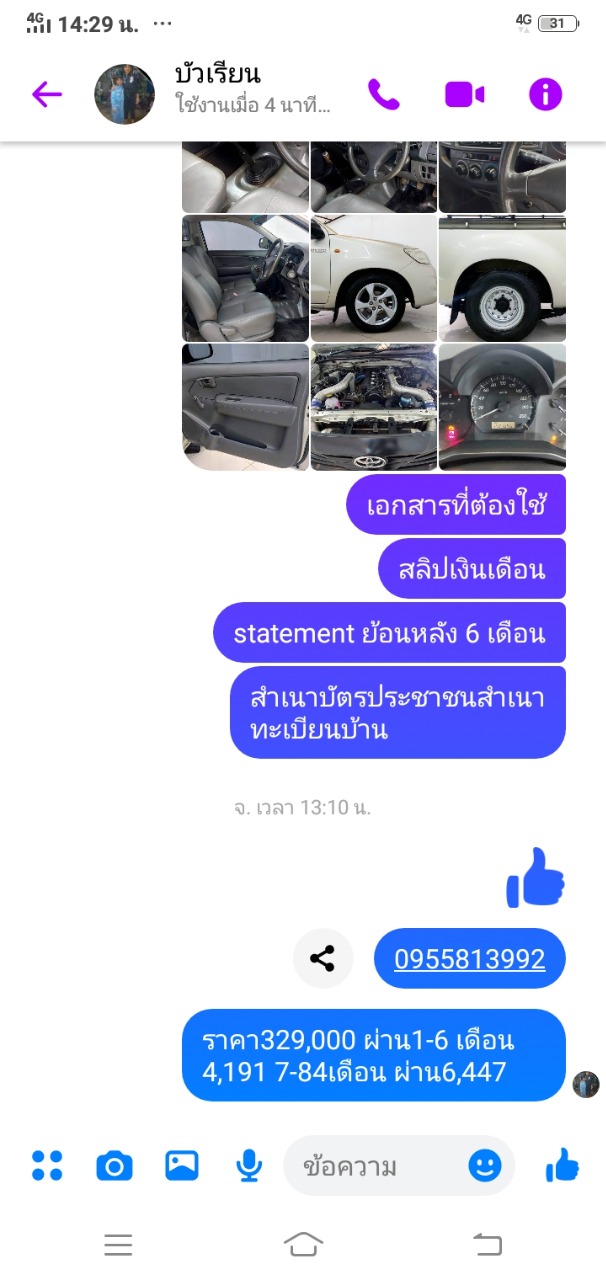Open conversation info with the i icon

tap(545, 94)
